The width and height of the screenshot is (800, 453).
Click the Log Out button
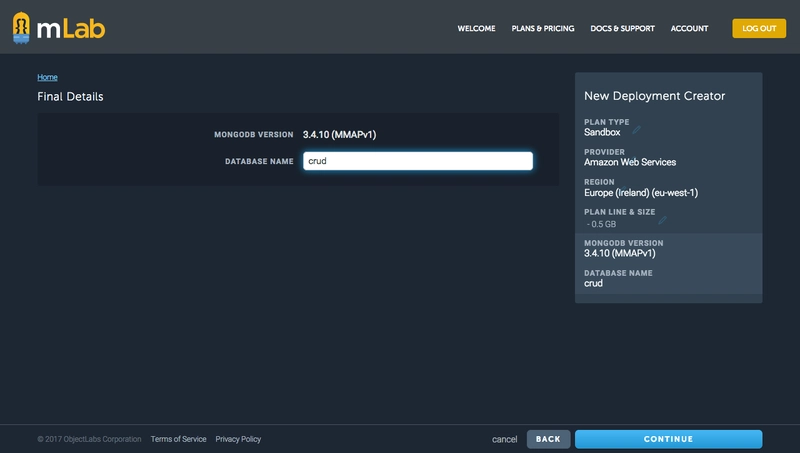click(759, 29)
